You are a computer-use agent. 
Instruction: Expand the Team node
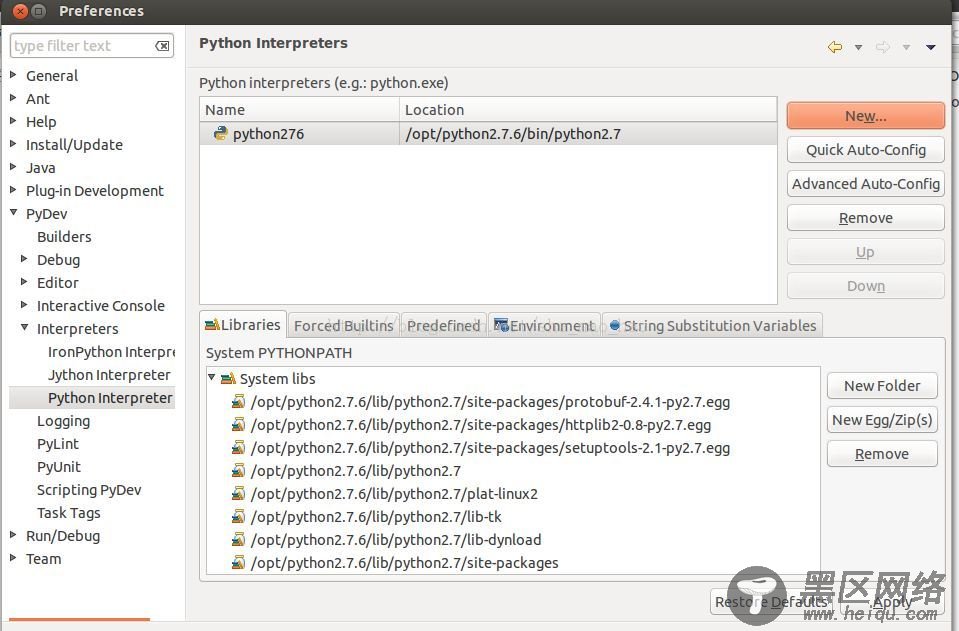tap(13, 558)
